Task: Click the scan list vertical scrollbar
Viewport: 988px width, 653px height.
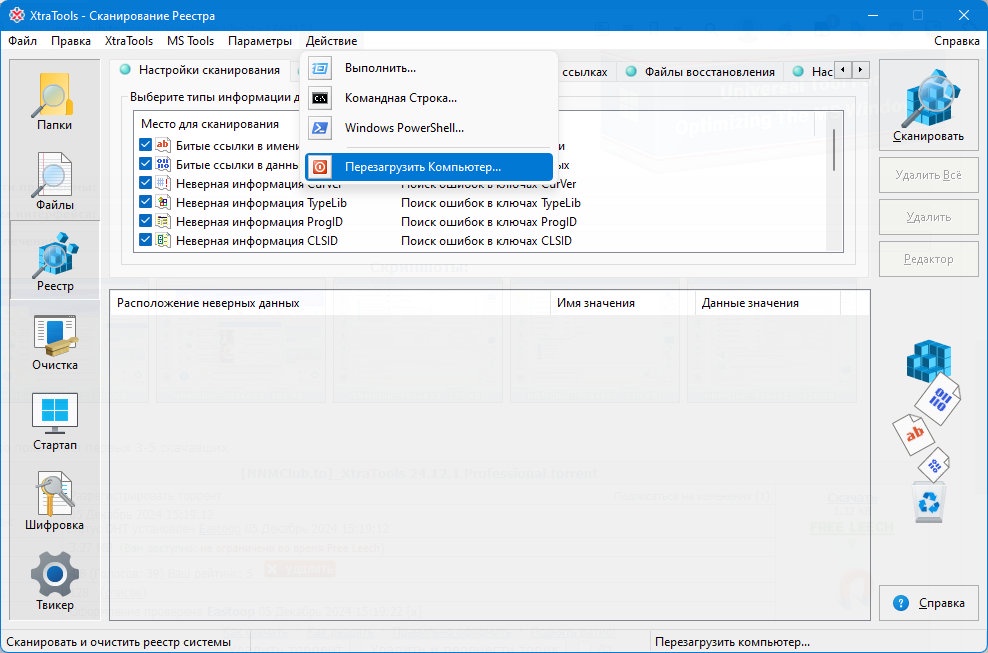Action: point(834,182)
